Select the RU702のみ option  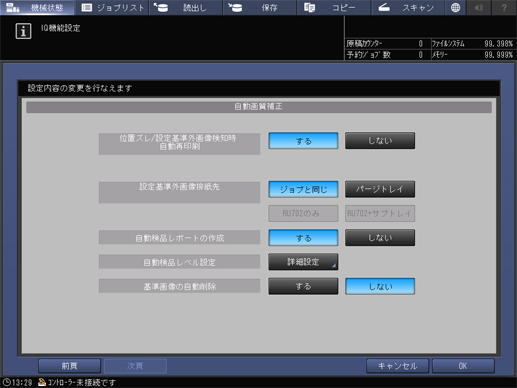coord(303,213)
